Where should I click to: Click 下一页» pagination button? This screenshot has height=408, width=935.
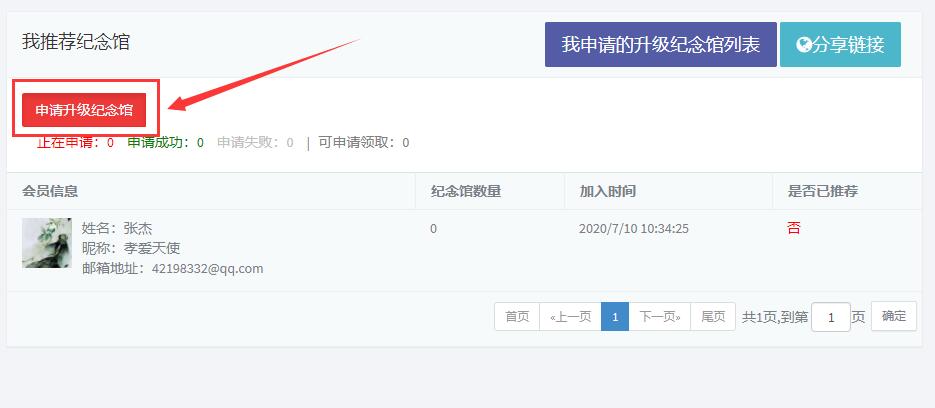(x=660, y=317)
